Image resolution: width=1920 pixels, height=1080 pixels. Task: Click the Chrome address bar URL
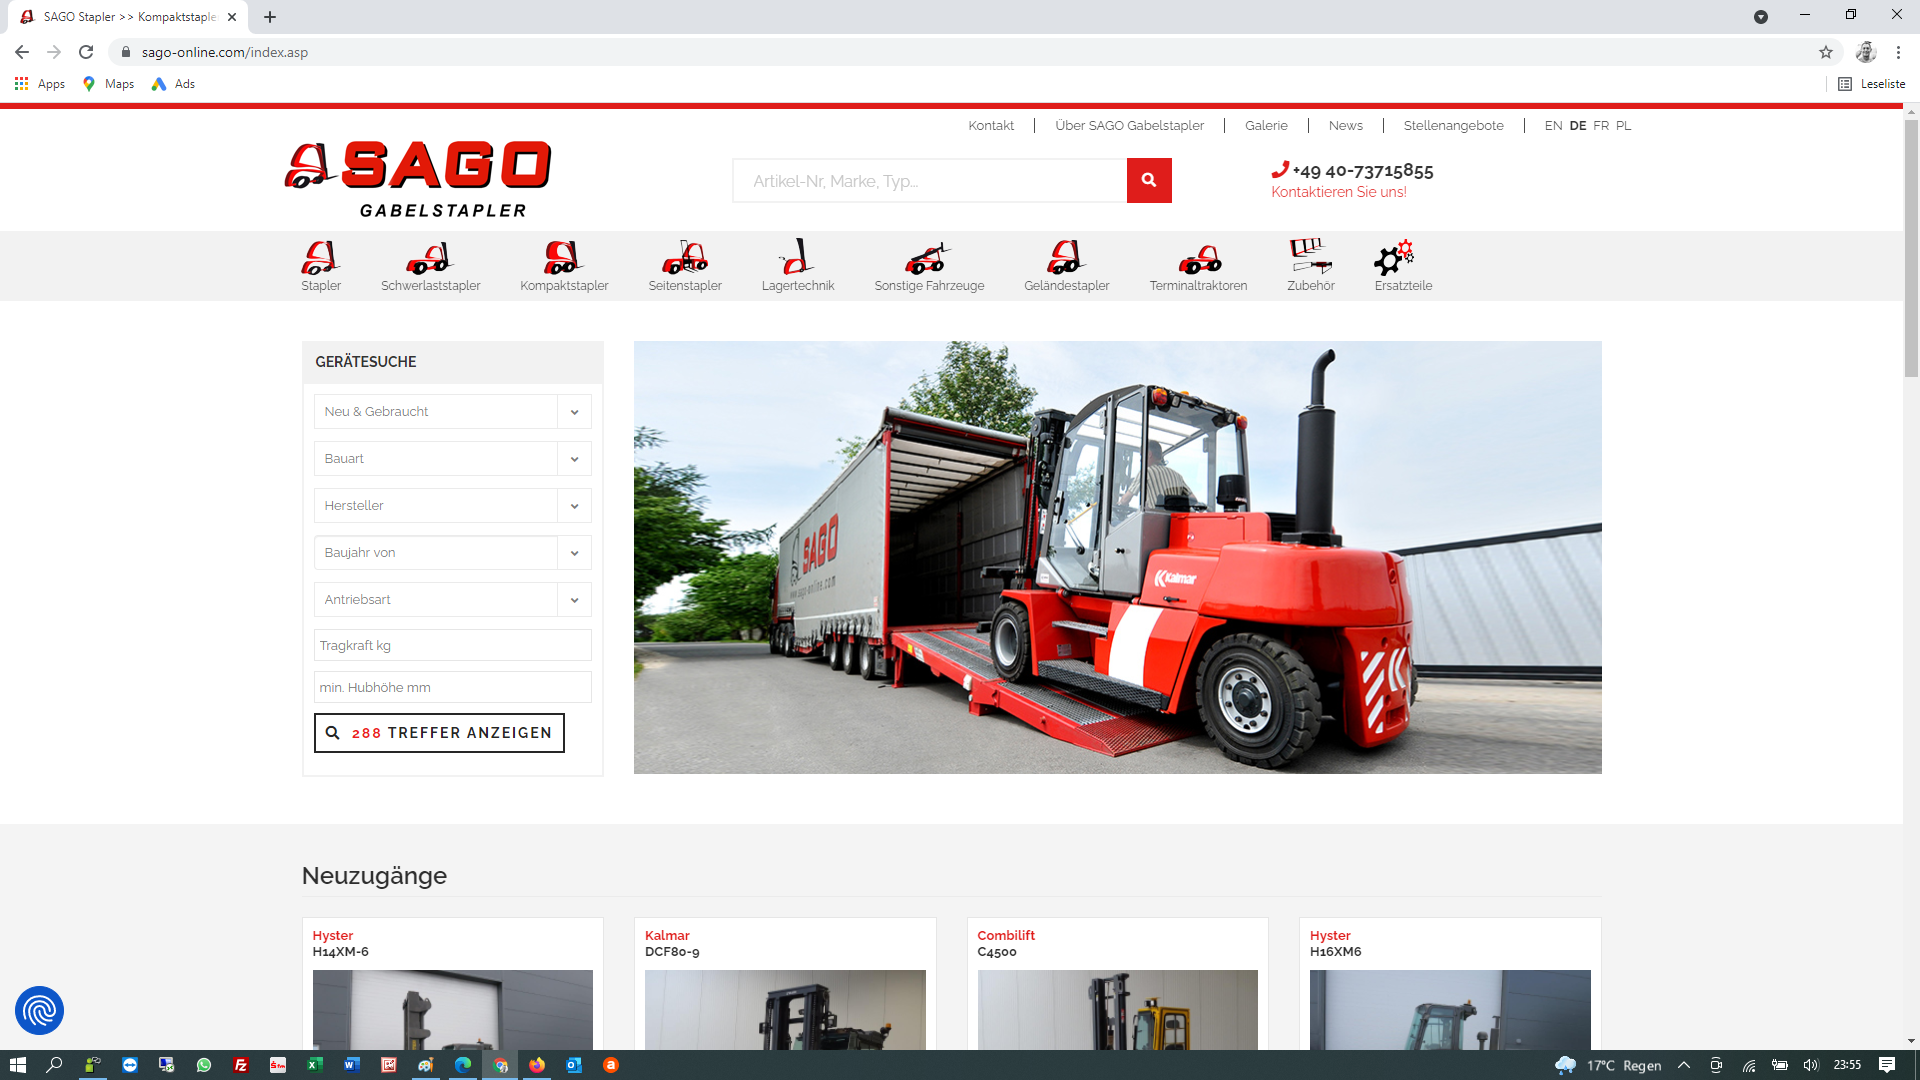[x=225, y=52]
